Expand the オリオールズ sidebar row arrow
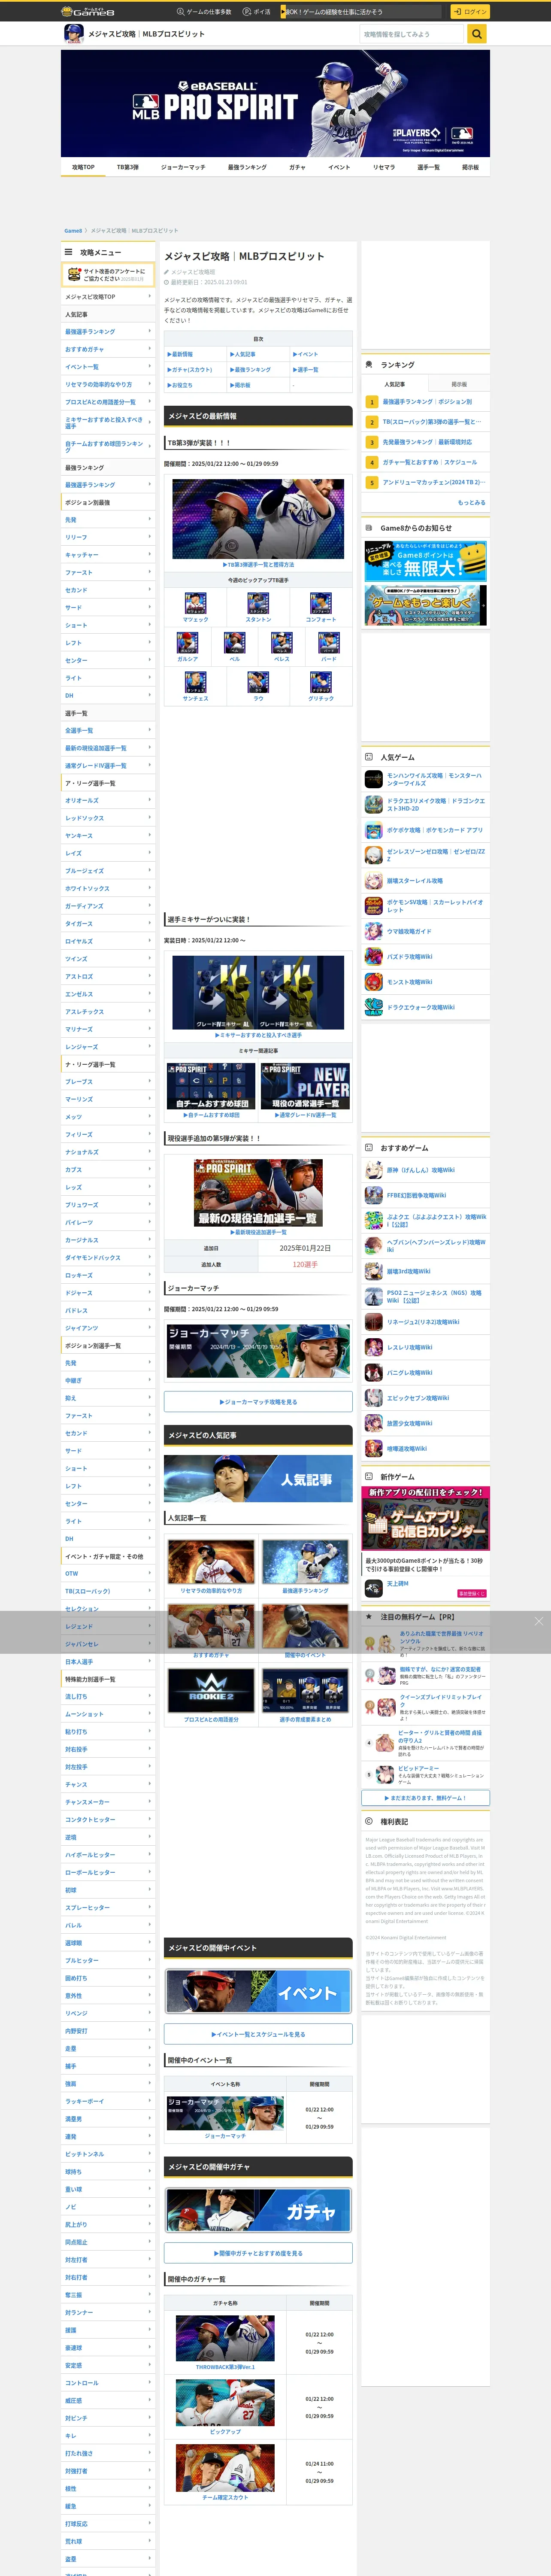Viewport: 551px width, 2576px height. (150, 800)
